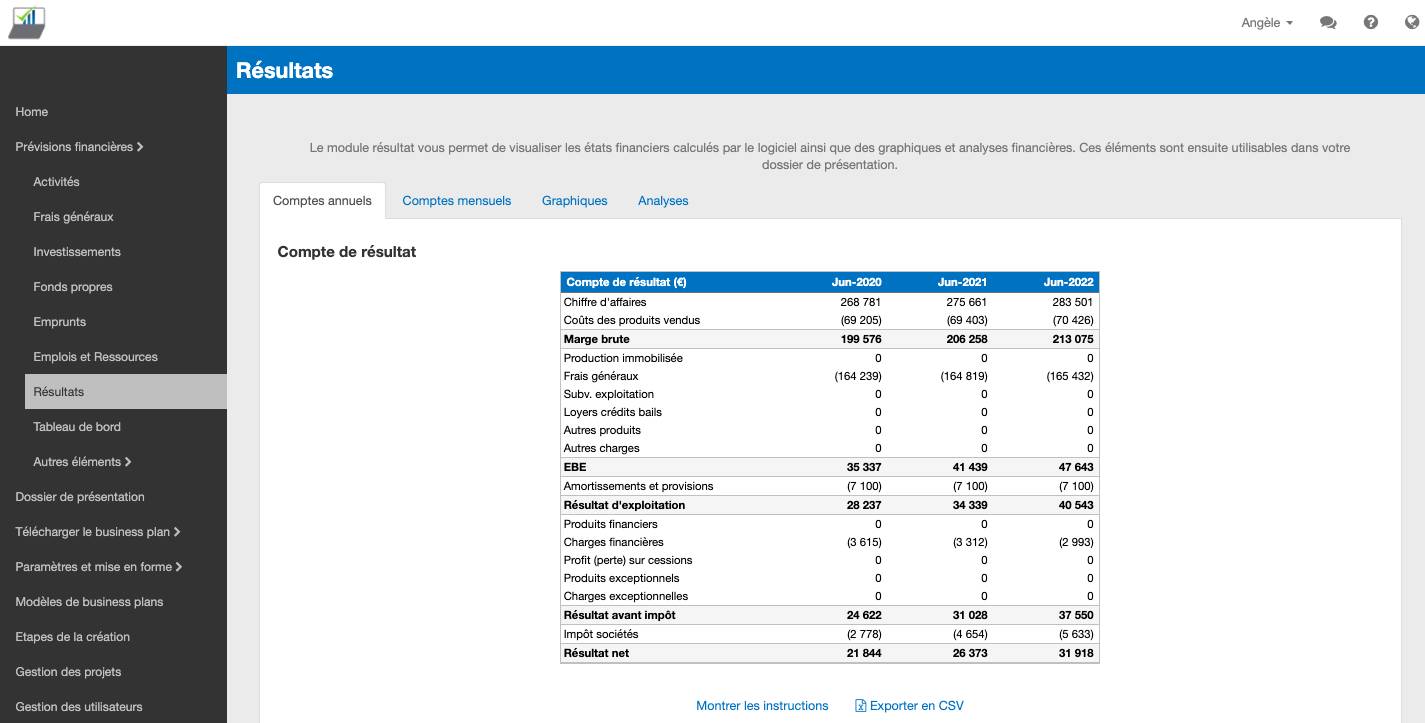Open Emprunts in sidebar
Image resolution: width=1425 pixels, height=723 pixels.
(x=59, y=322)
